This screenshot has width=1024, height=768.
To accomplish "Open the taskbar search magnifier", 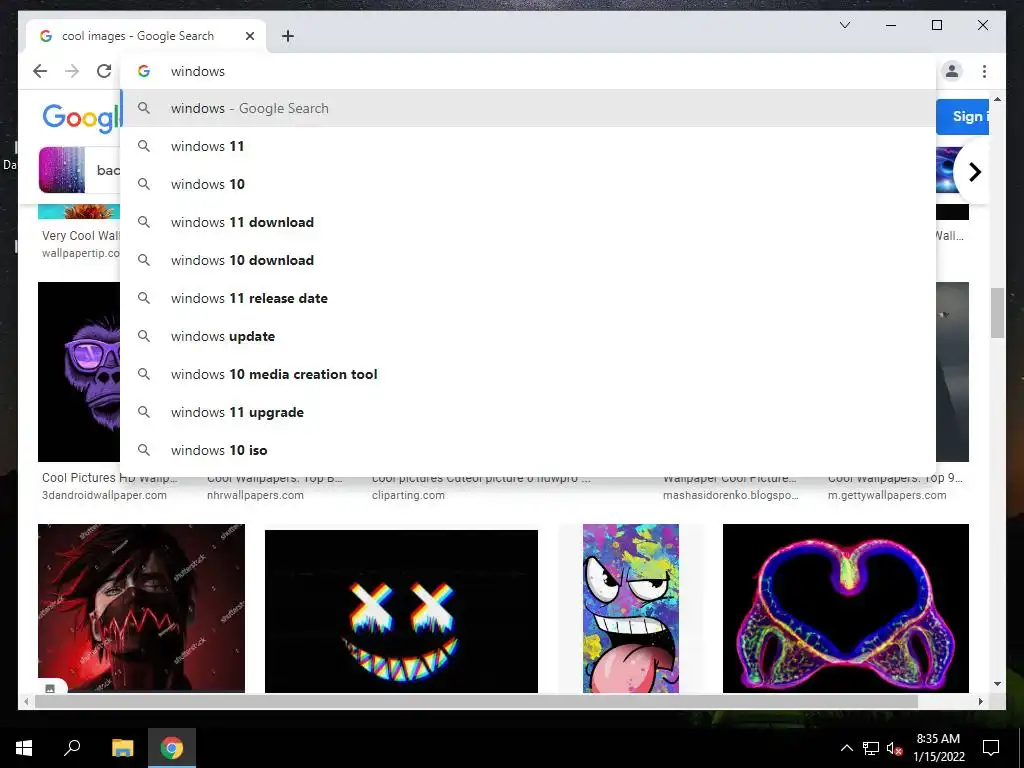I will (72, 748).
